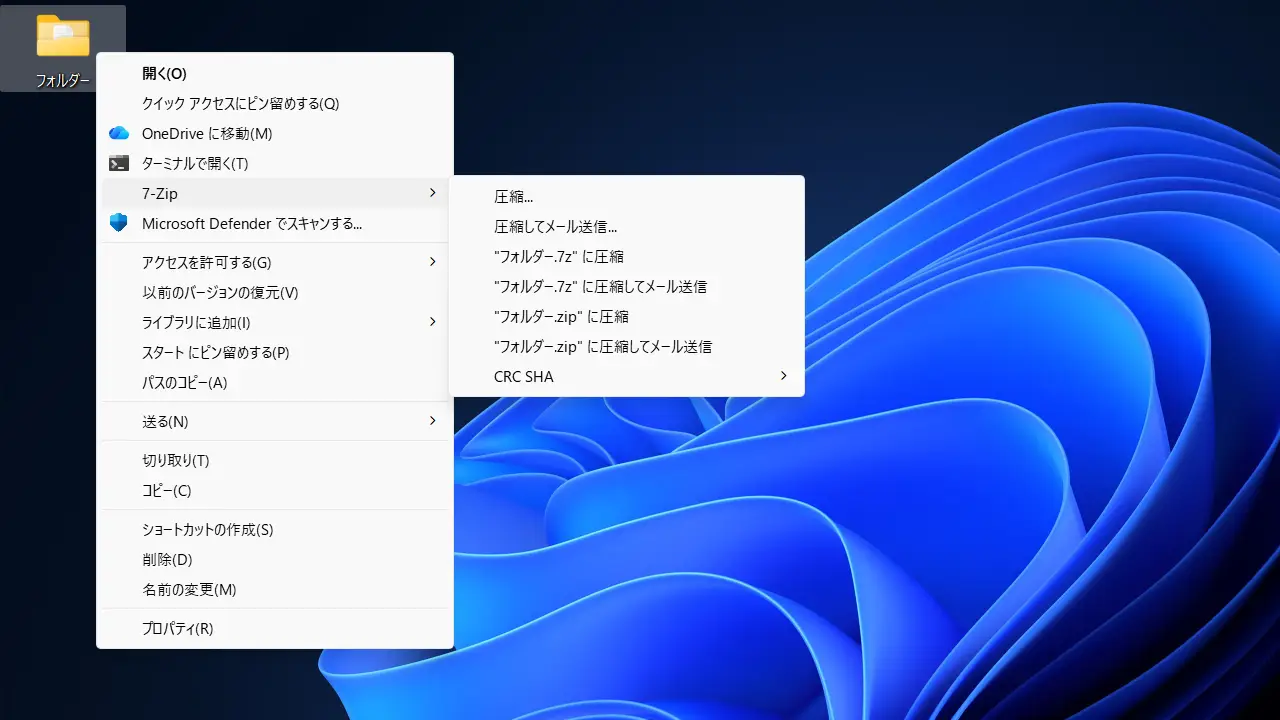Select the フォルダー desktop folder icon

(63, 37)
